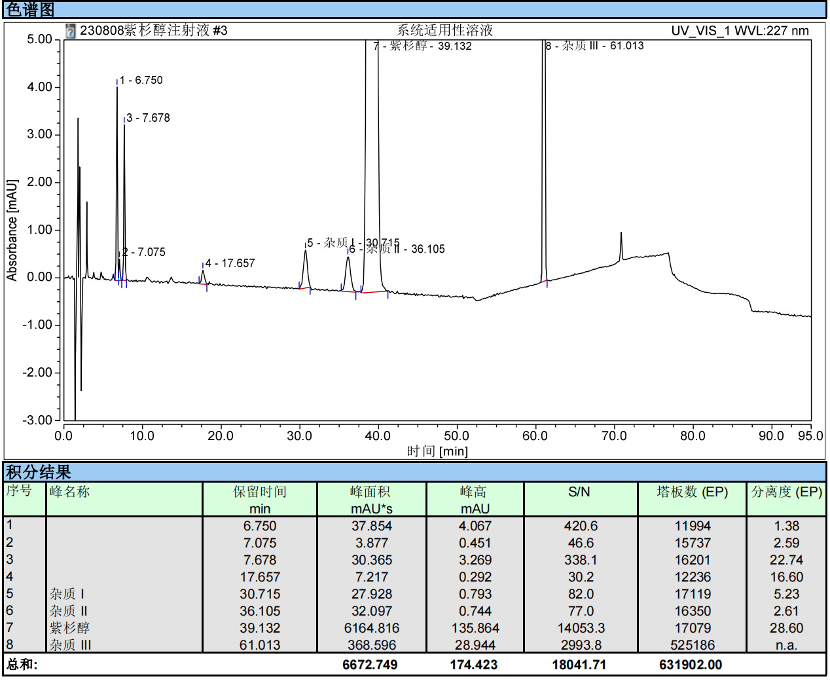
Task: Click the S/N column header
Action: point(580,492)
